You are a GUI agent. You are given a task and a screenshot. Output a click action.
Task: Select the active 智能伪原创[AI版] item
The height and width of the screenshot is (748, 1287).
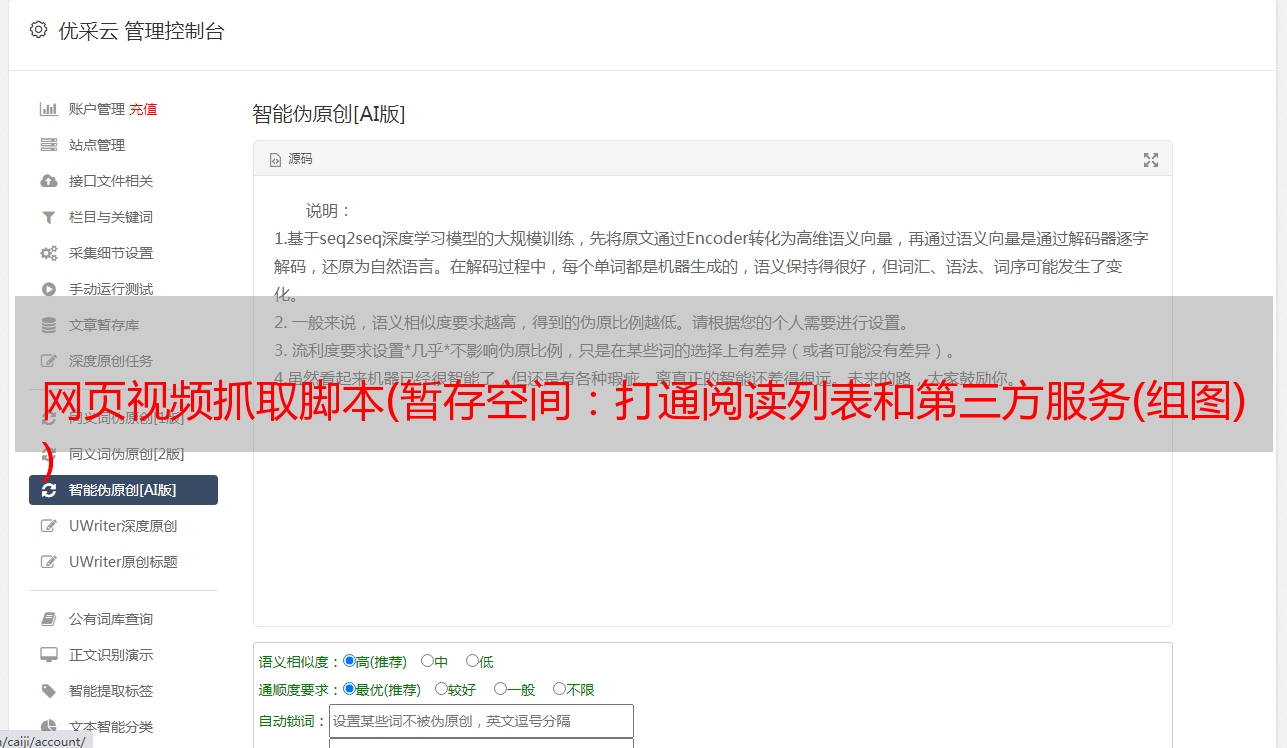click(x=123, y=490)
